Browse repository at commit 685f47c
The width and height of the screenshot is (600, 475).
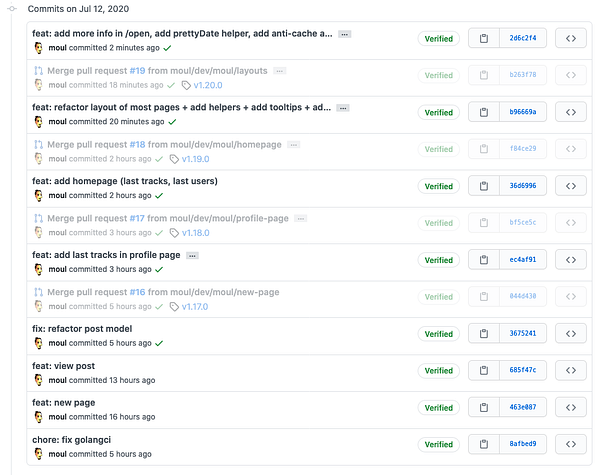[x=571, y=370]
